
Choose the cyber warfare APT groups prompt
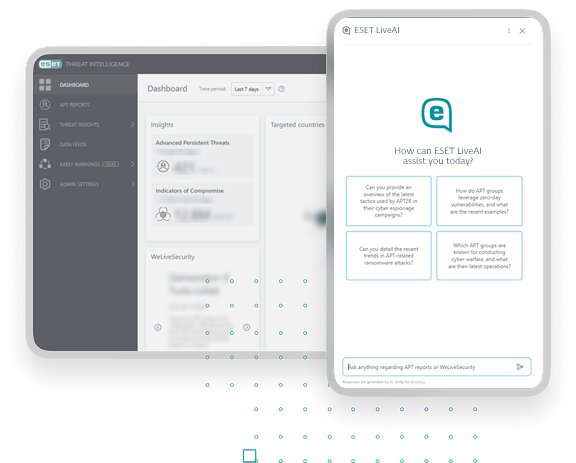(479, 256)
